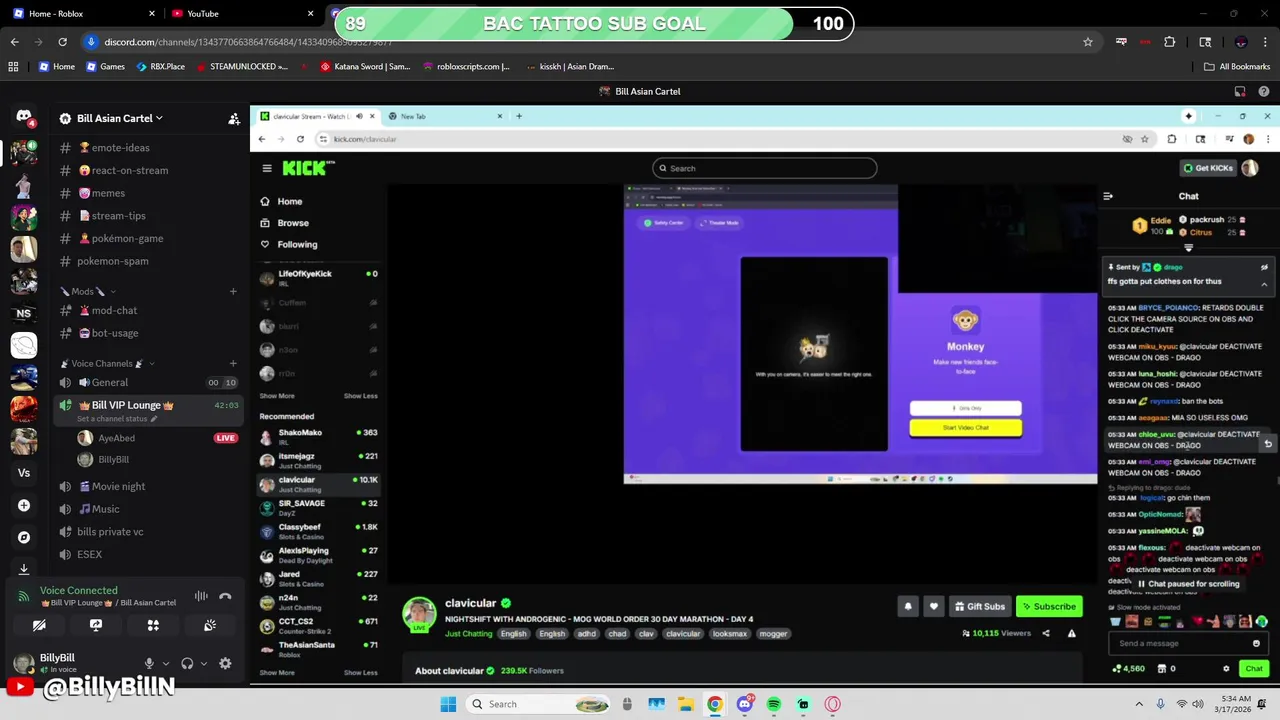Open the memes text channel
The width and height of the screenshot is (1280, 720).
148,193
